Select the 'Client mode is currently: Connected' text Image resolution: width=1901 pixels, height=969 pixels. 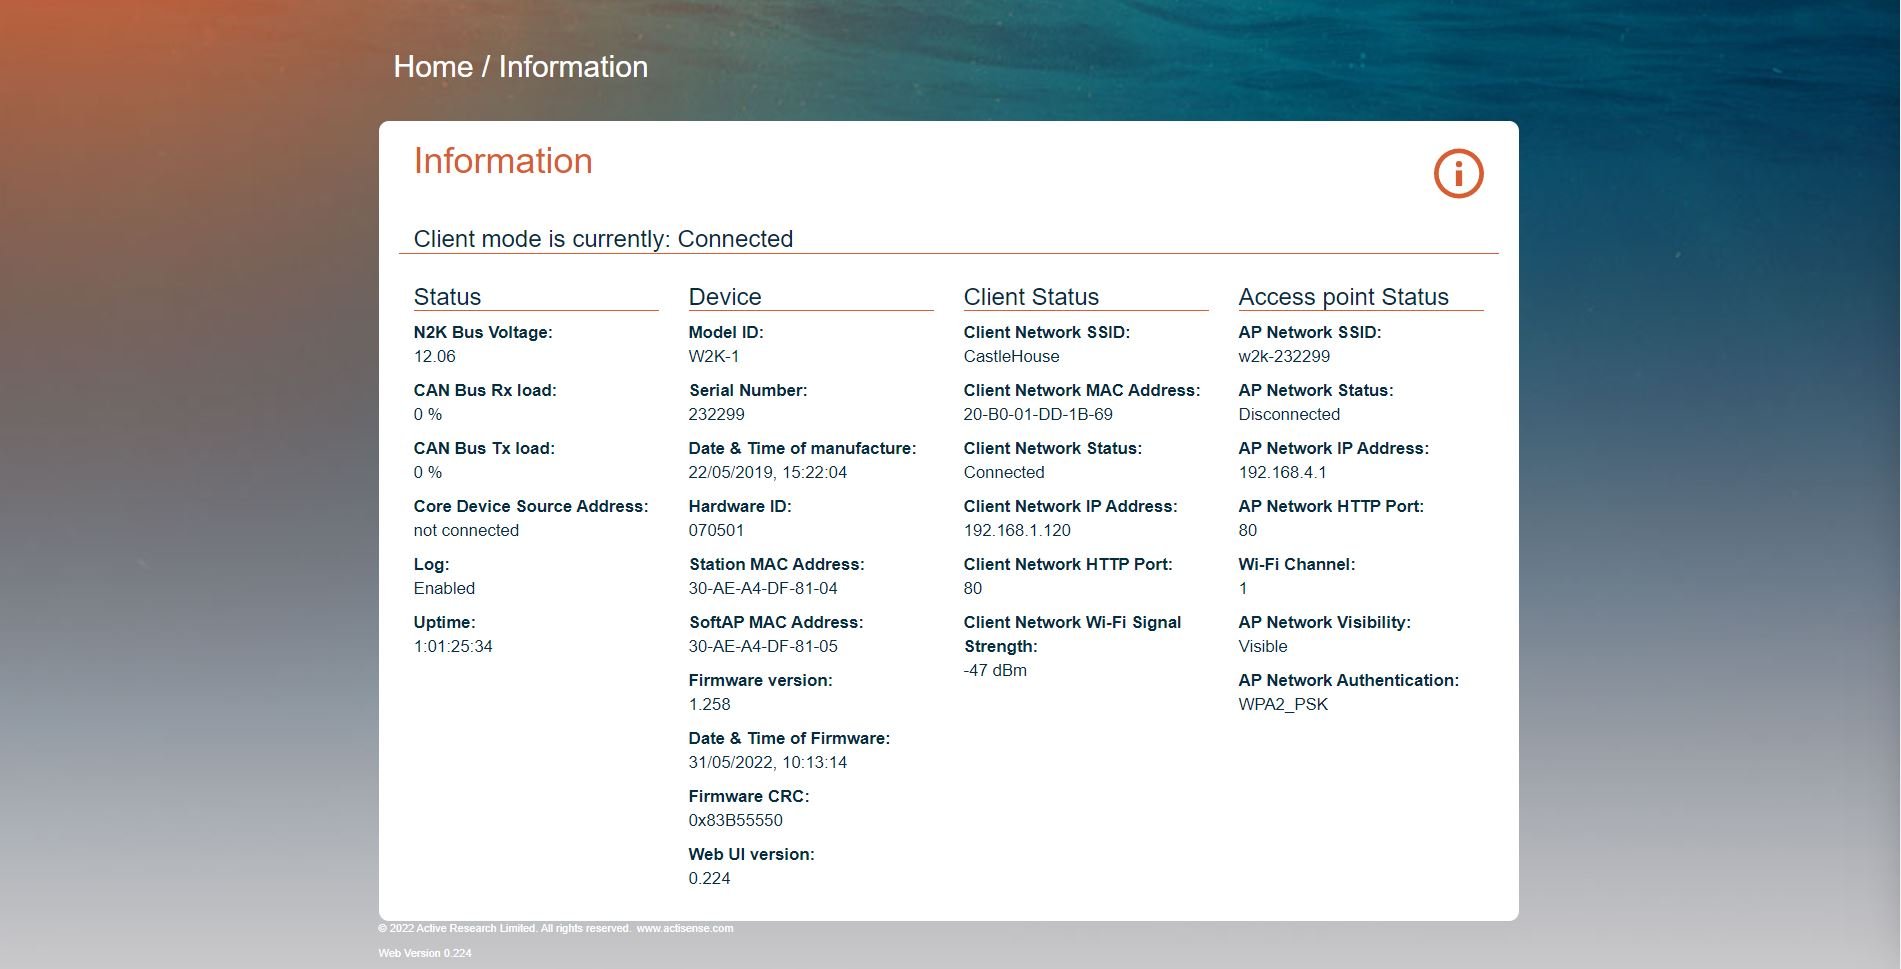[603, 239]
